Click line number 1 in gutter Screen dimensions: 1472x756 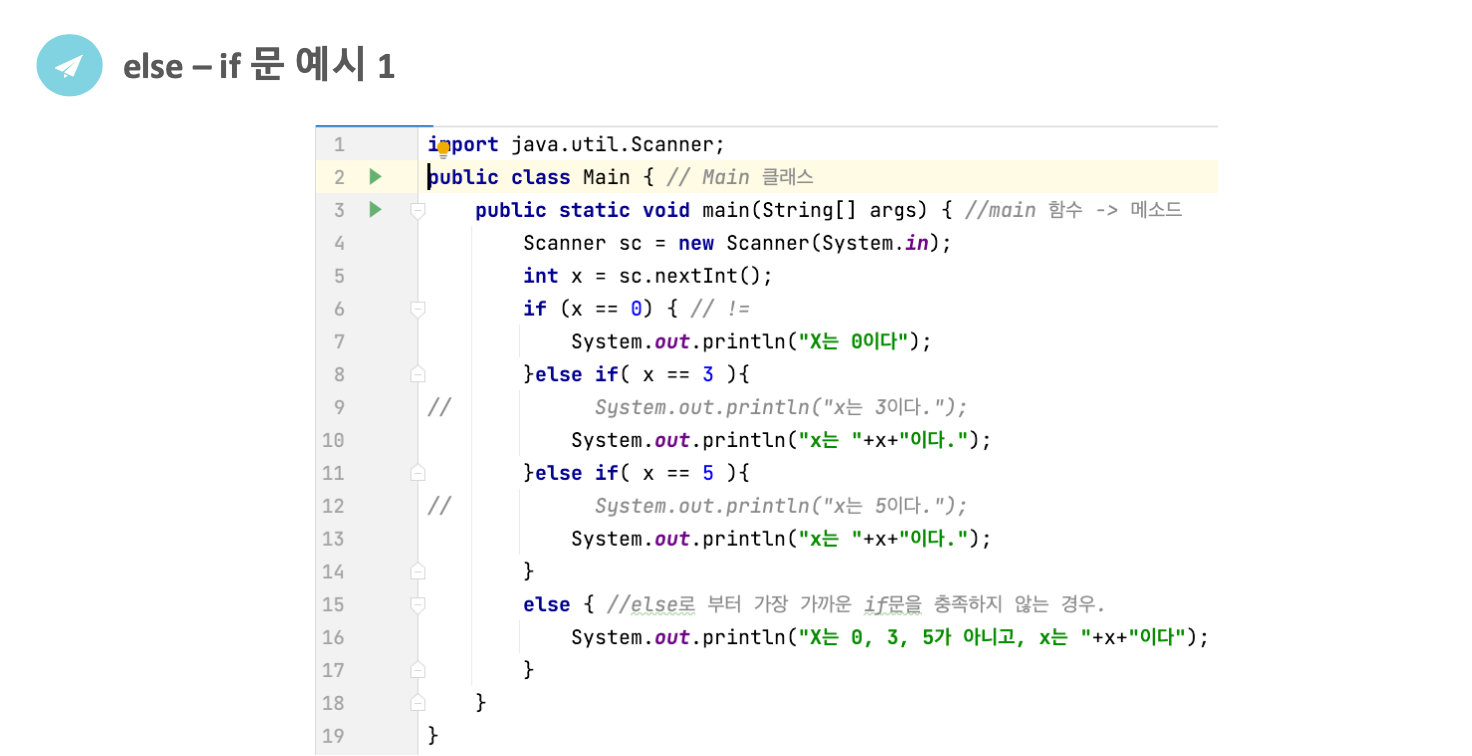(x=339, y=145)
